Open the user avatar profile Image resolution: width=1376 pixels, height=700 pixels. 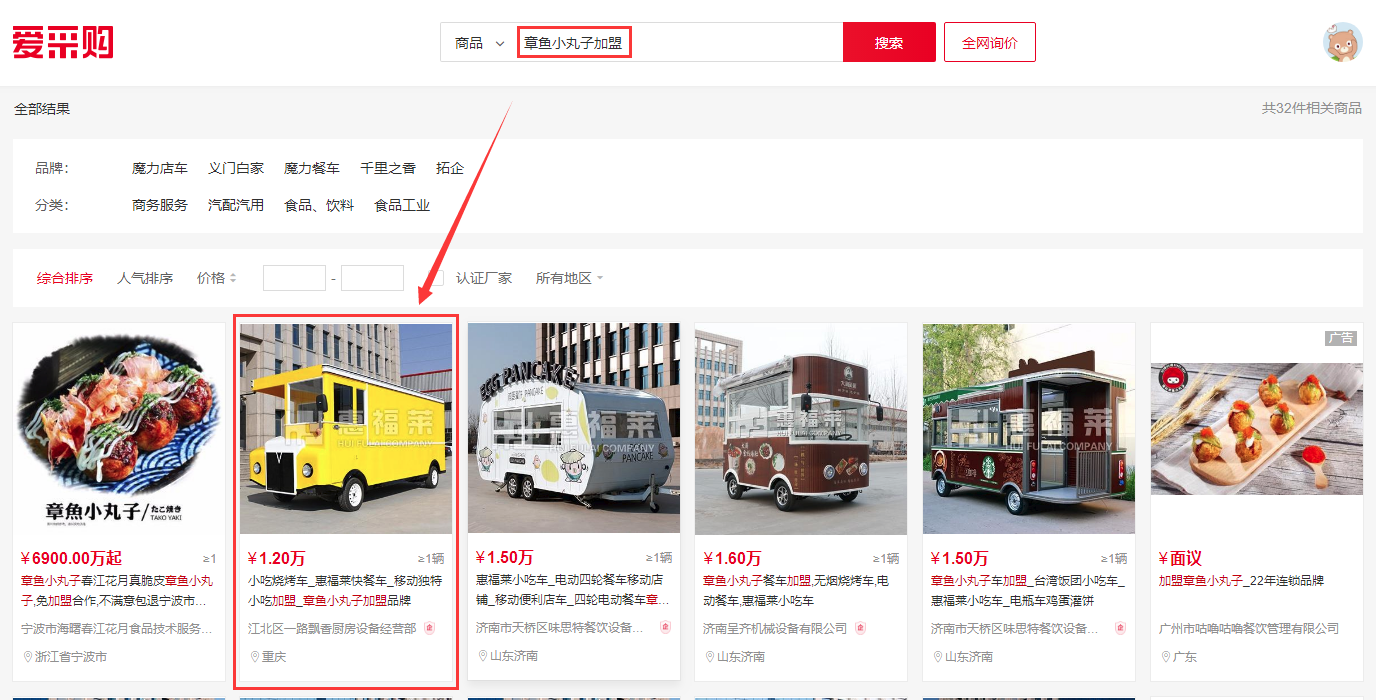coord(1342,42)
